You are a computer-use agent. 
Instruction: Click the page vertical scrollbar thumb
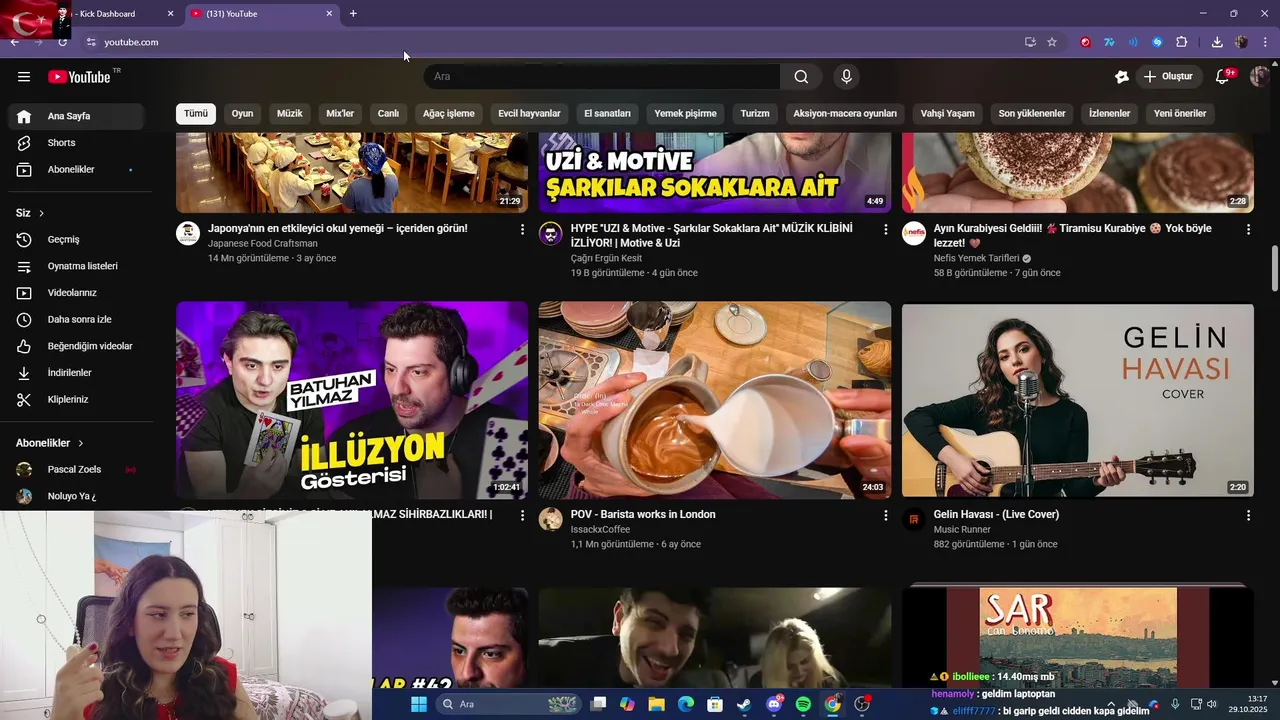[1274, 269]
